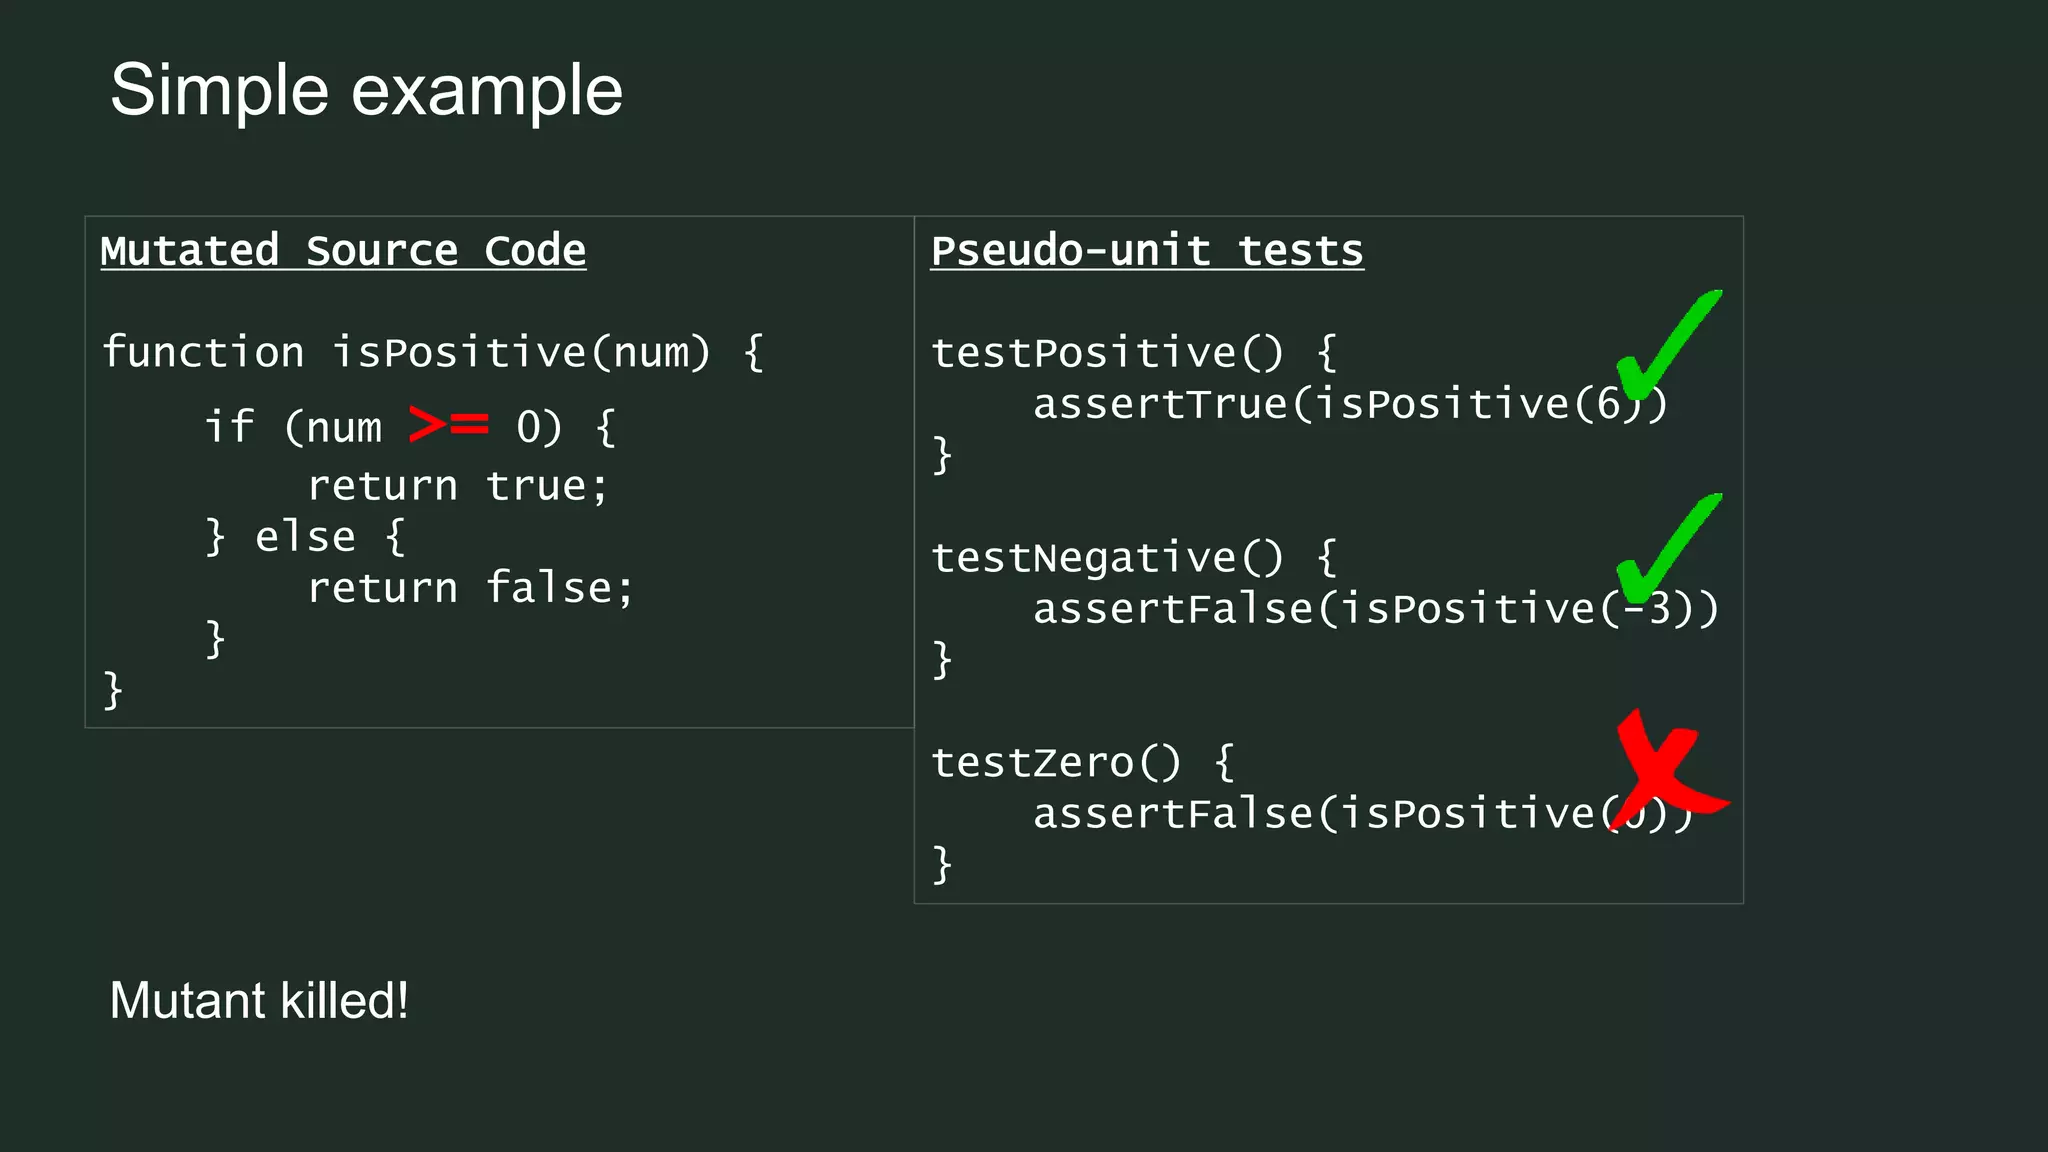
Task: Click the closing brace ending the isPositive function
Action: [113, 690]
